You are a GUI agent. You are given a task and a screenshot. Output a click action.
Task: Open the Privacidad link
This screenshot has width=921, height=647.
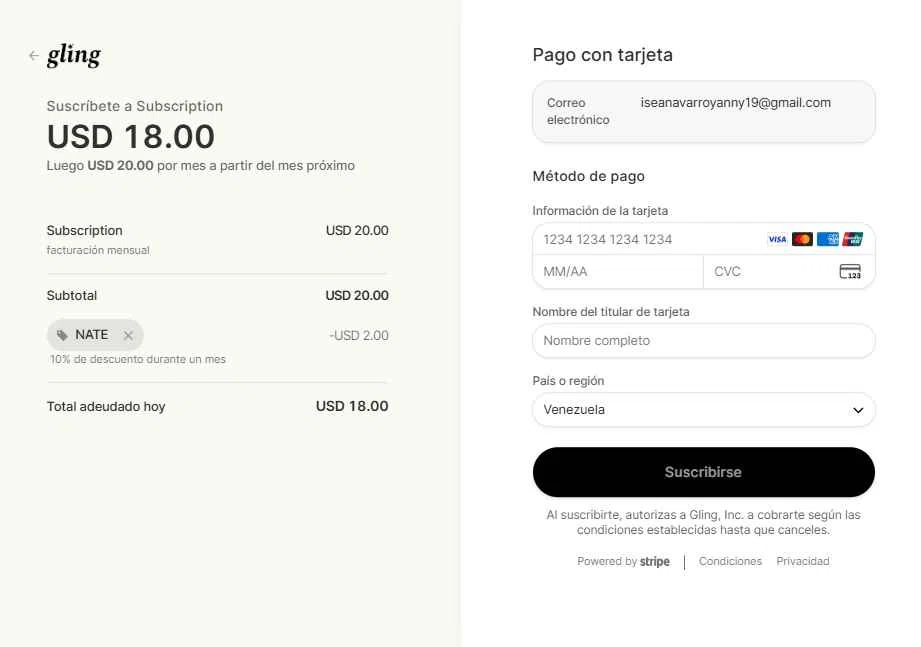(803, 561)
